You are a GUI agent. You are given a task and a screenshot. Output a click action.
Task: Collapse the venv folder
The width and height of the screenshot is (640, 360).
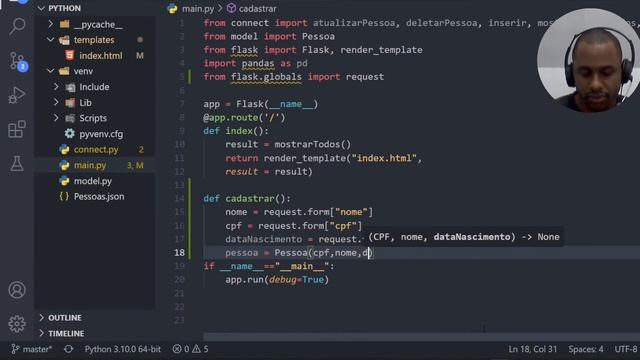tap(51, 71)
